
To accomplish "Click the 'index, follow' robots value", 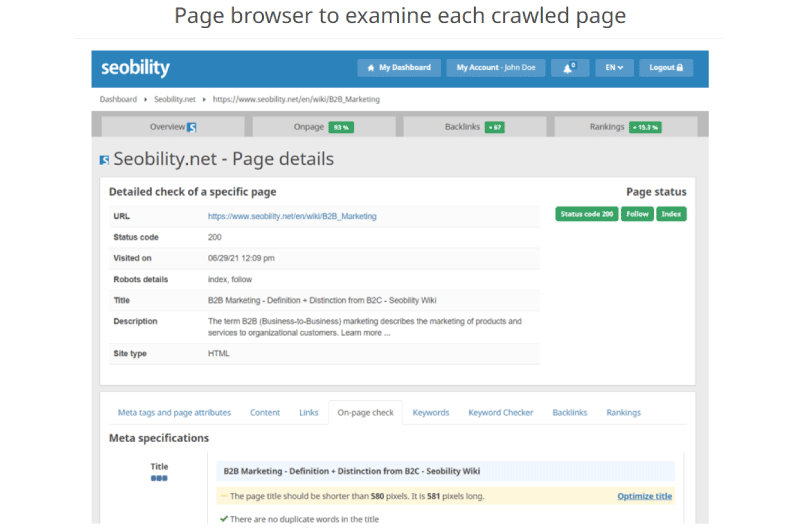I will (230, 279).
